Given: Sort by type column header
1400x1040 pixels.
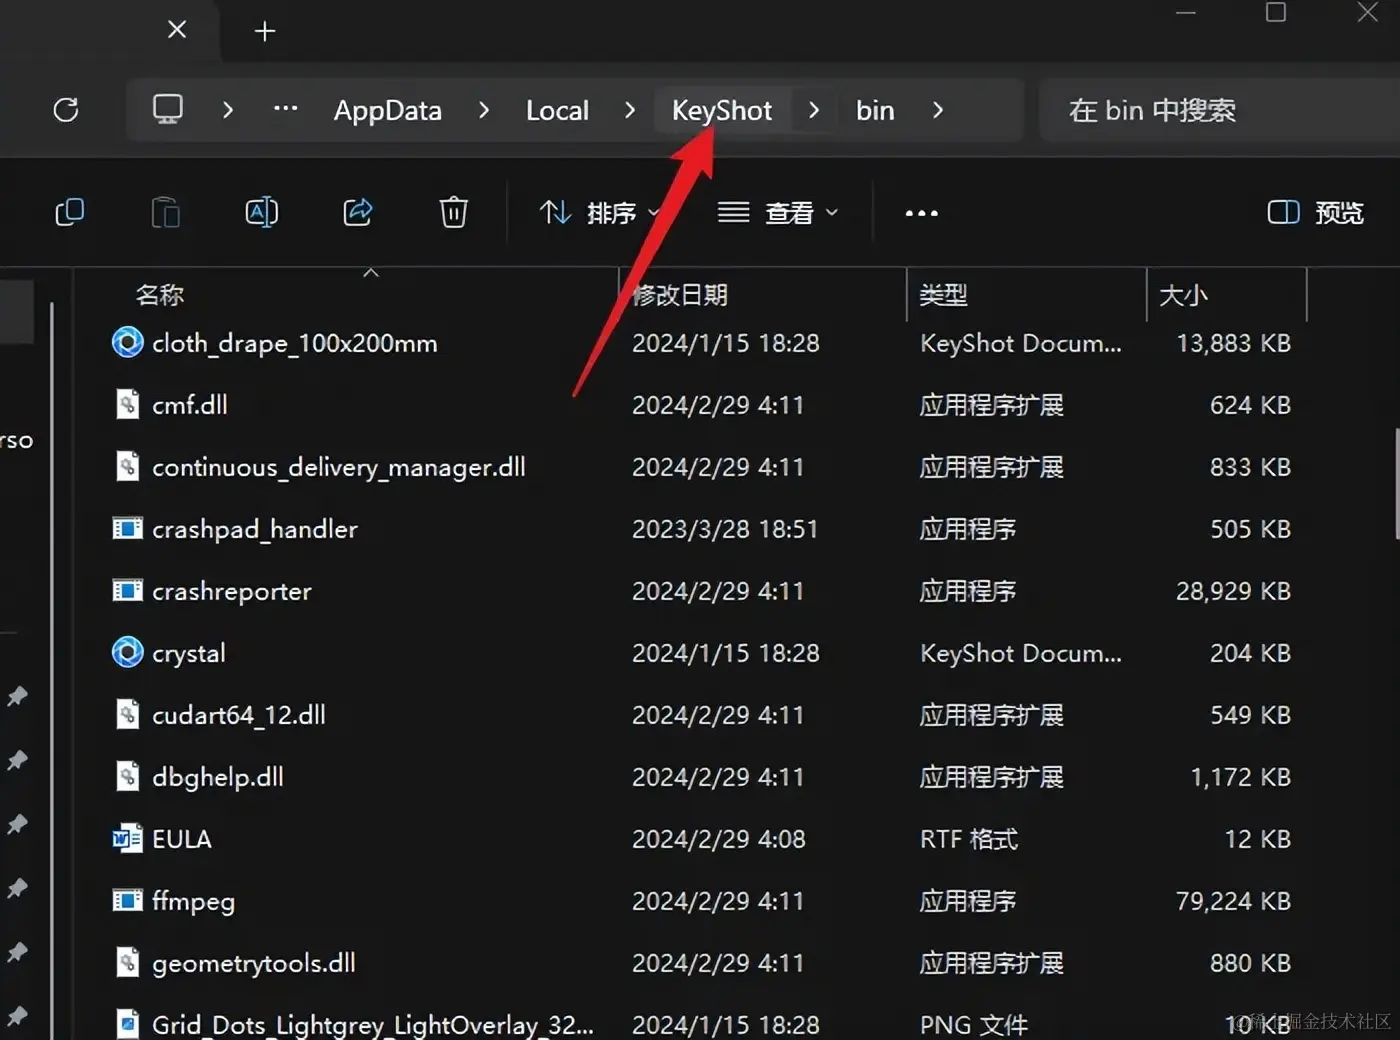Looking at the screenshot, I should click(x=943, y=295).
